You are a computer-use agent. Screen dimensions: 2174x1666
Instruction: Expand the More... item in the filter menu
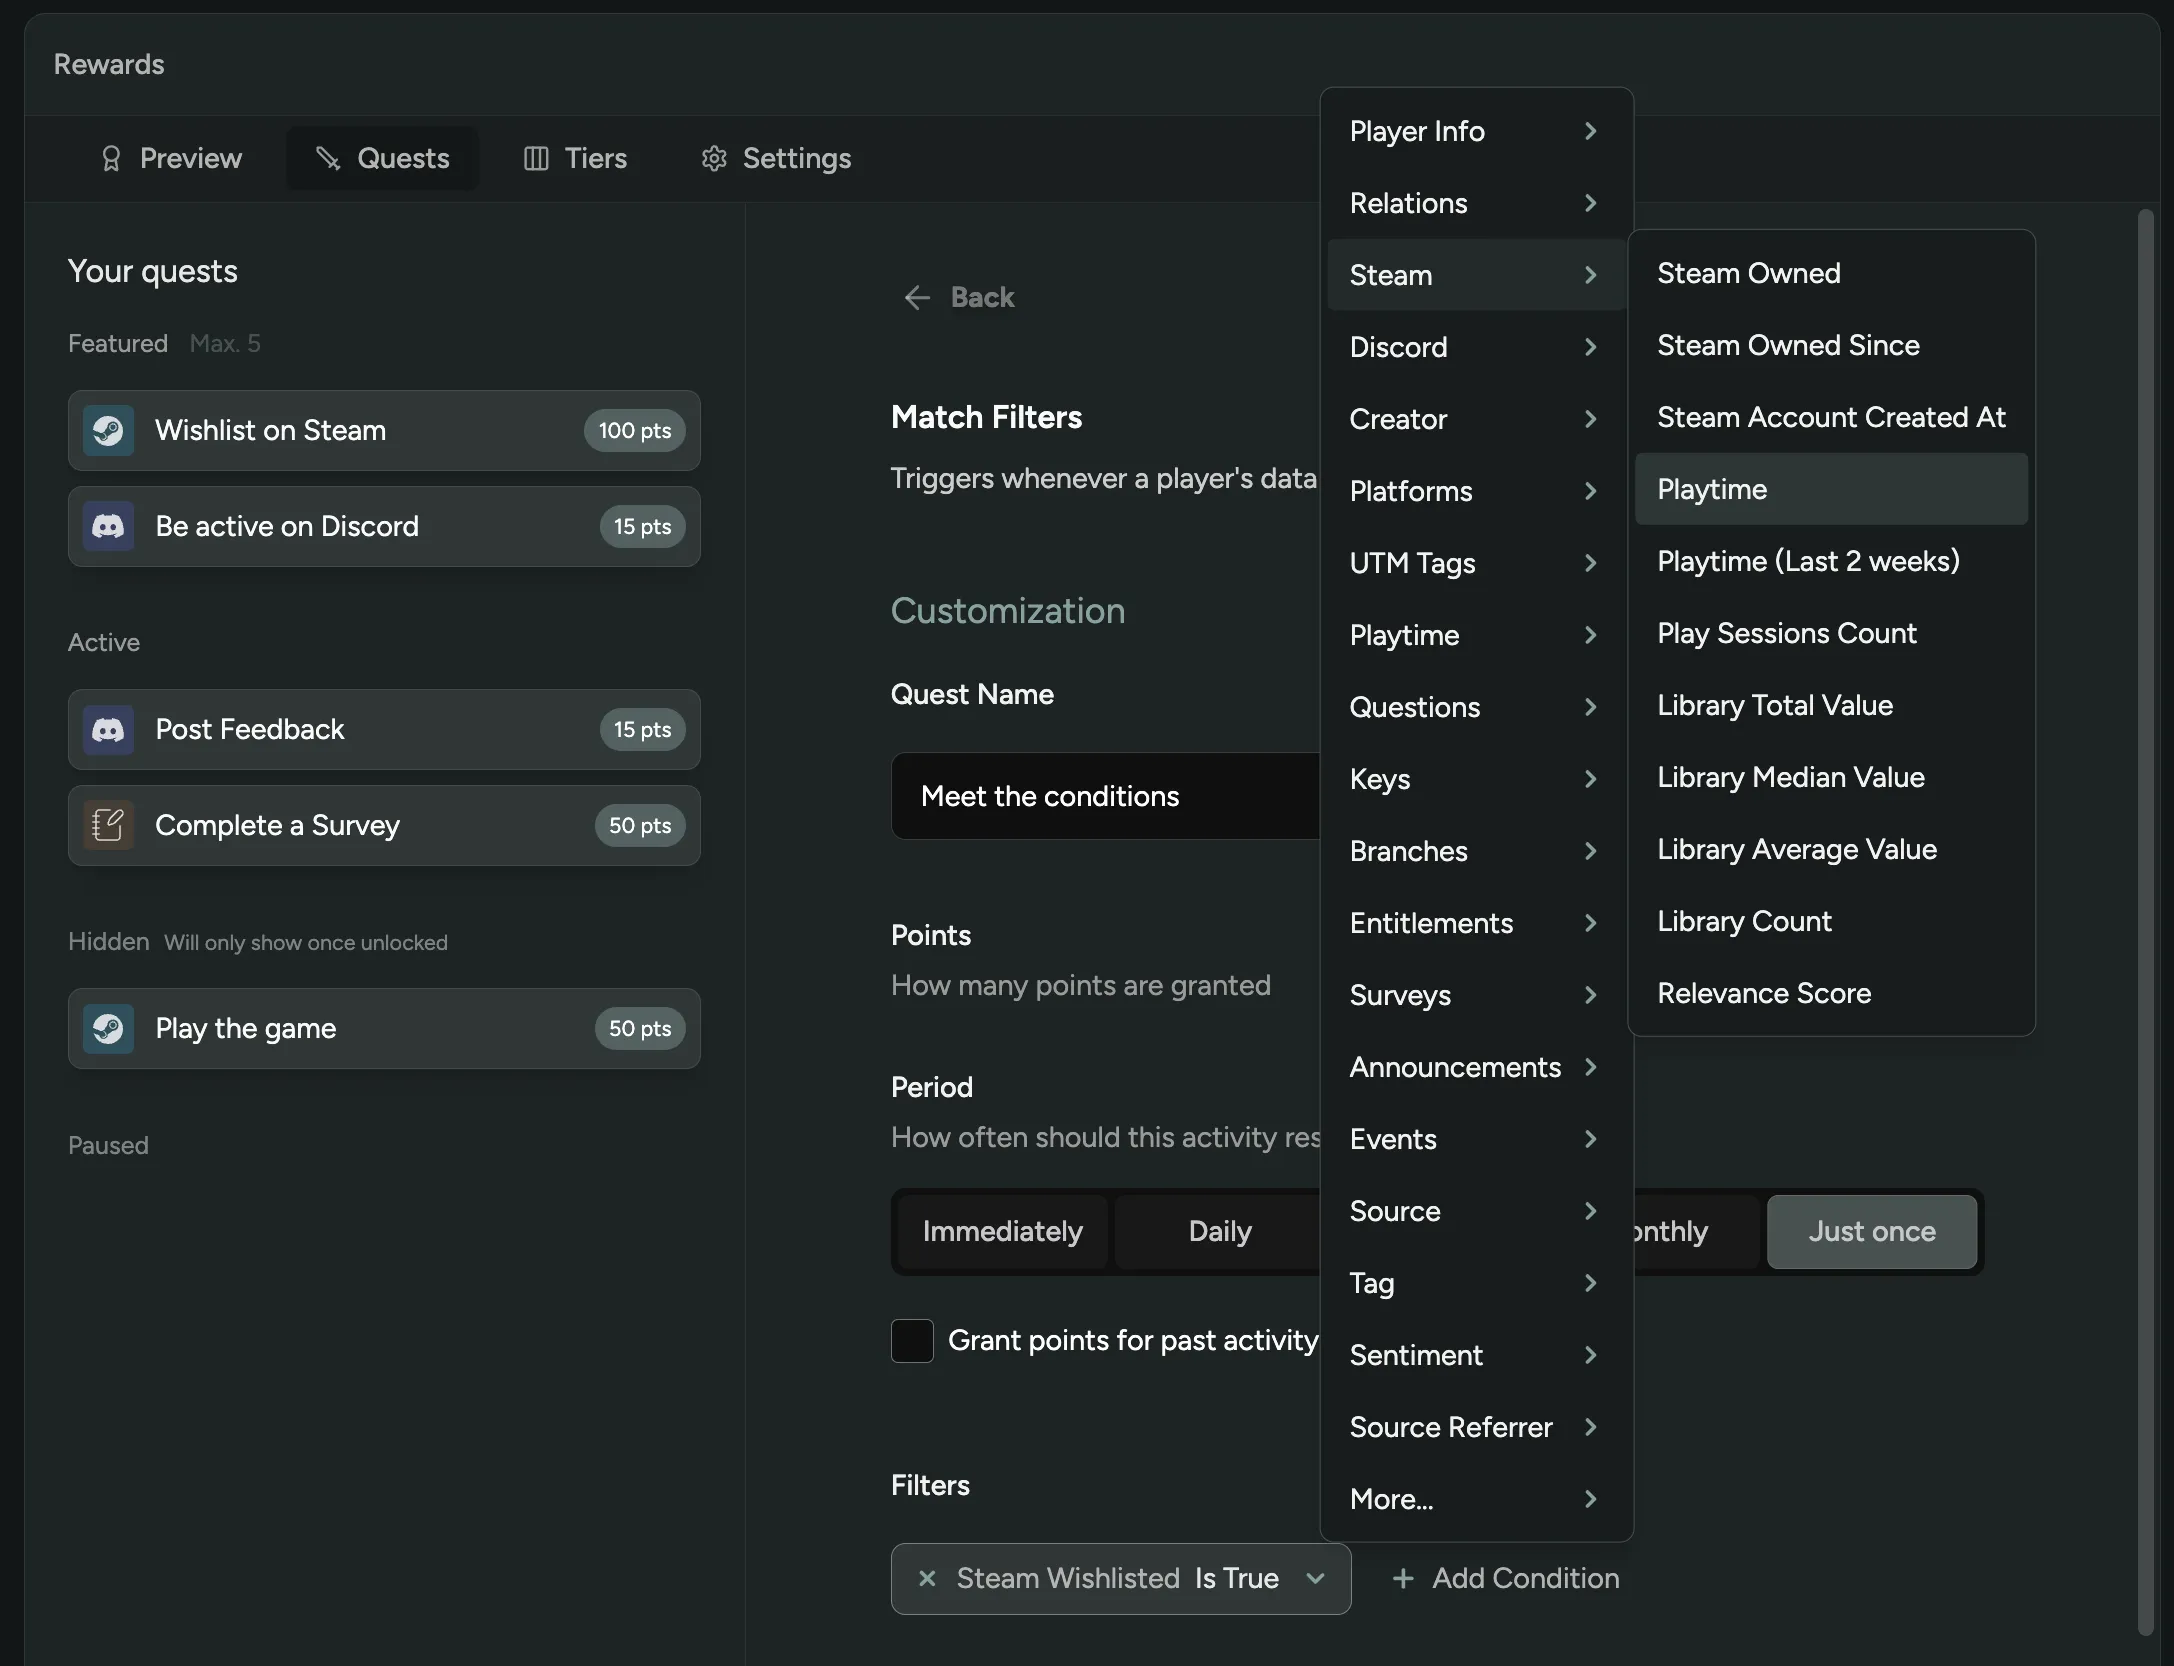pyautogui.click(x=1473, y=1499)
